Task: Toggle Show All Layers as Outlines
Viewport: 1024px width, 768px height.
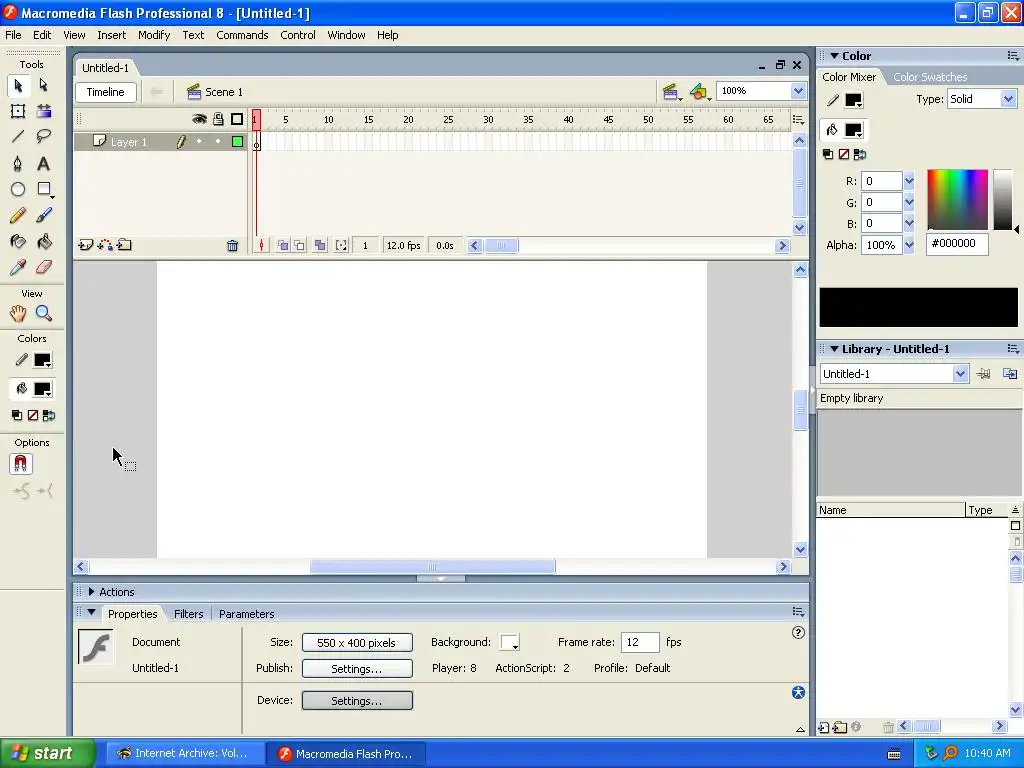Action: click(237, 119)
